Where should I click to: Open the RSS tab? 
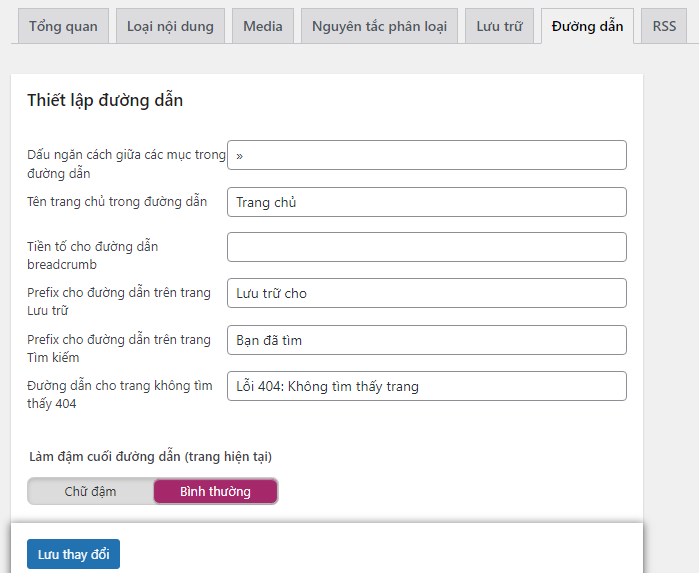(x=664, y=26)
